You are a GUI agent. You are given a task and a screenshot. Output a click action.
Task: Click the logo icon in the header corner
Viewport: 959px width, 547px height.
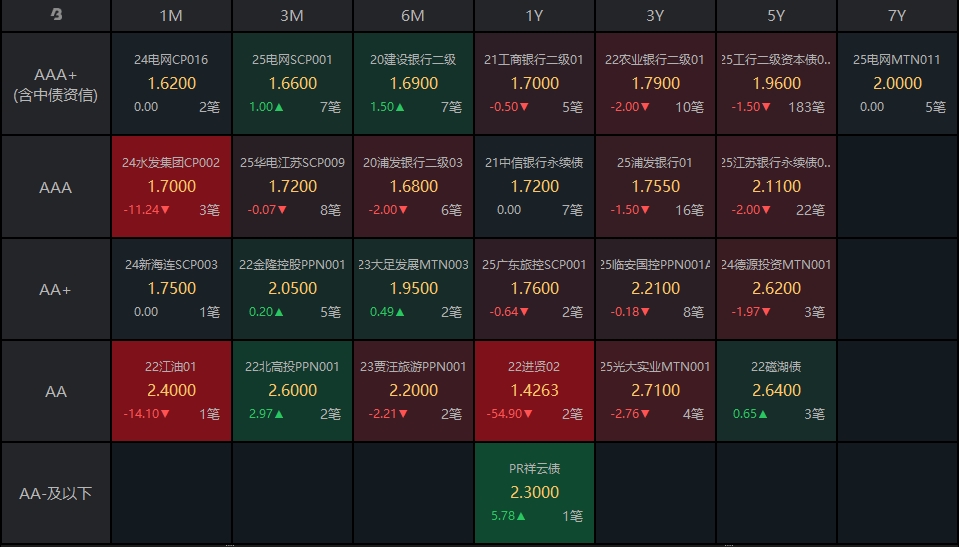point(56,14)
